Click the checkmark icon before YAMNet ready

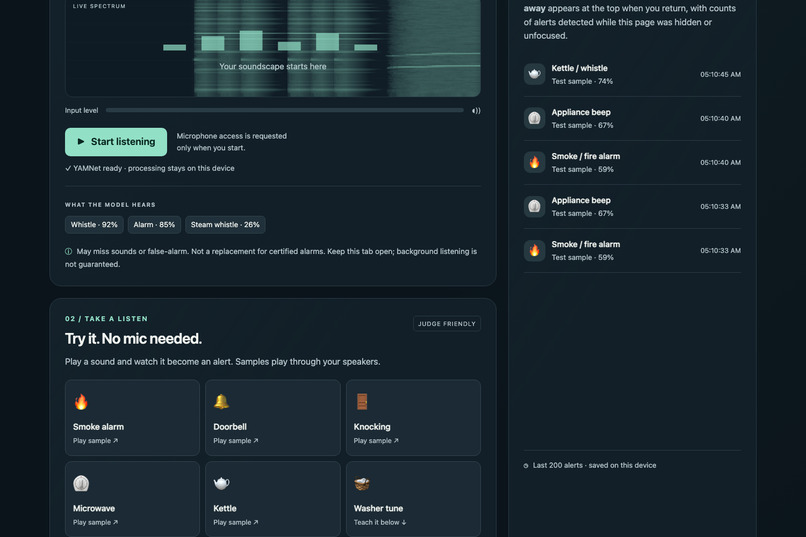point(68,169)
